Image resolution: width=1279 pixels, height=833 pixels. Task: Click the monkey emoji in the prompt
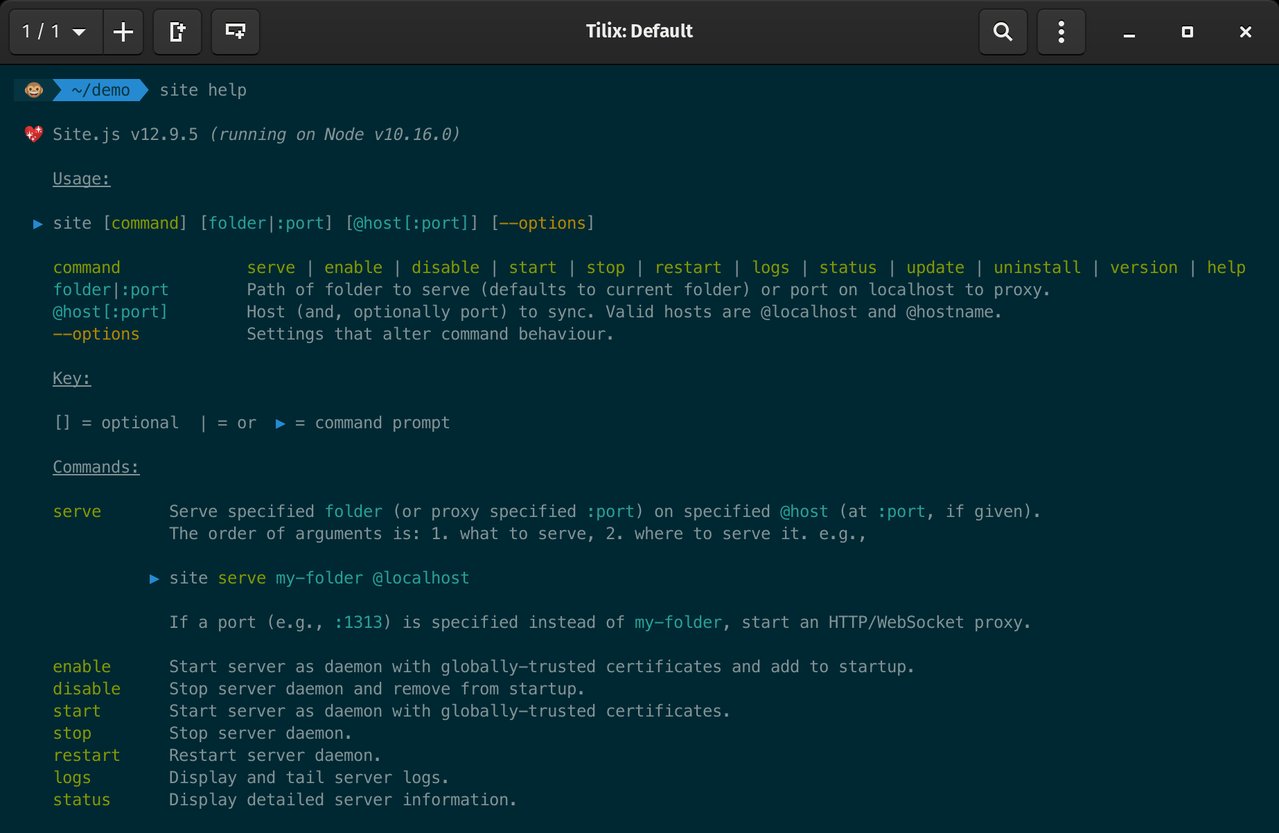[x=34, y=90]
